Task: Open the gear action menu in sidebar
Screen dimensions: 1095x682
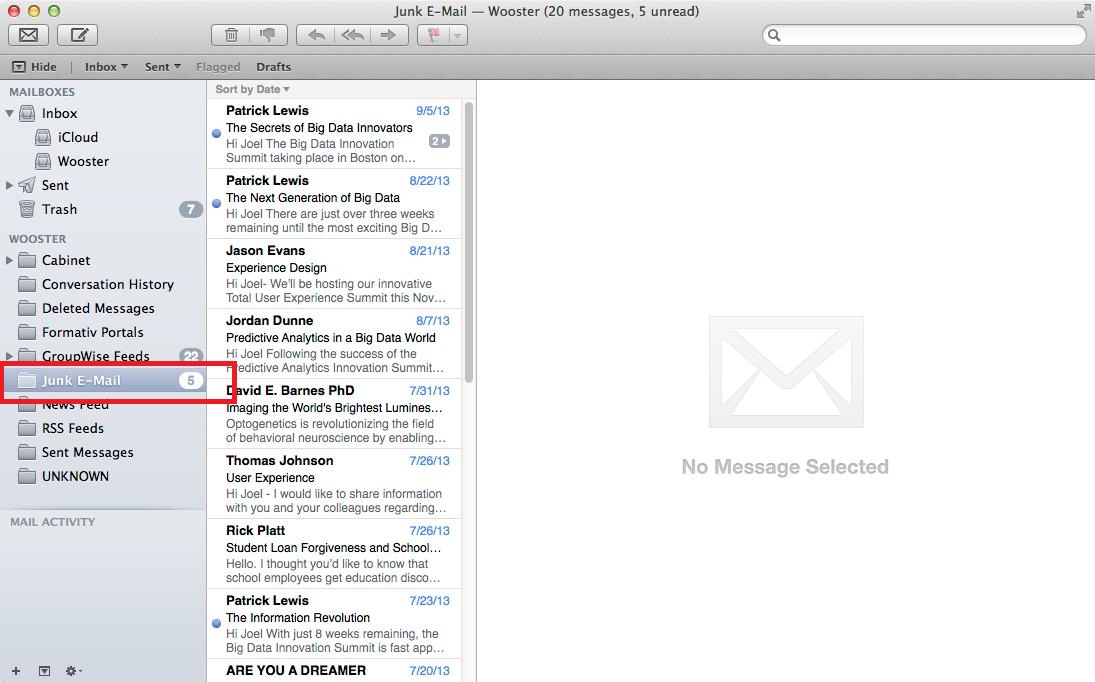Action: [73, 671]
